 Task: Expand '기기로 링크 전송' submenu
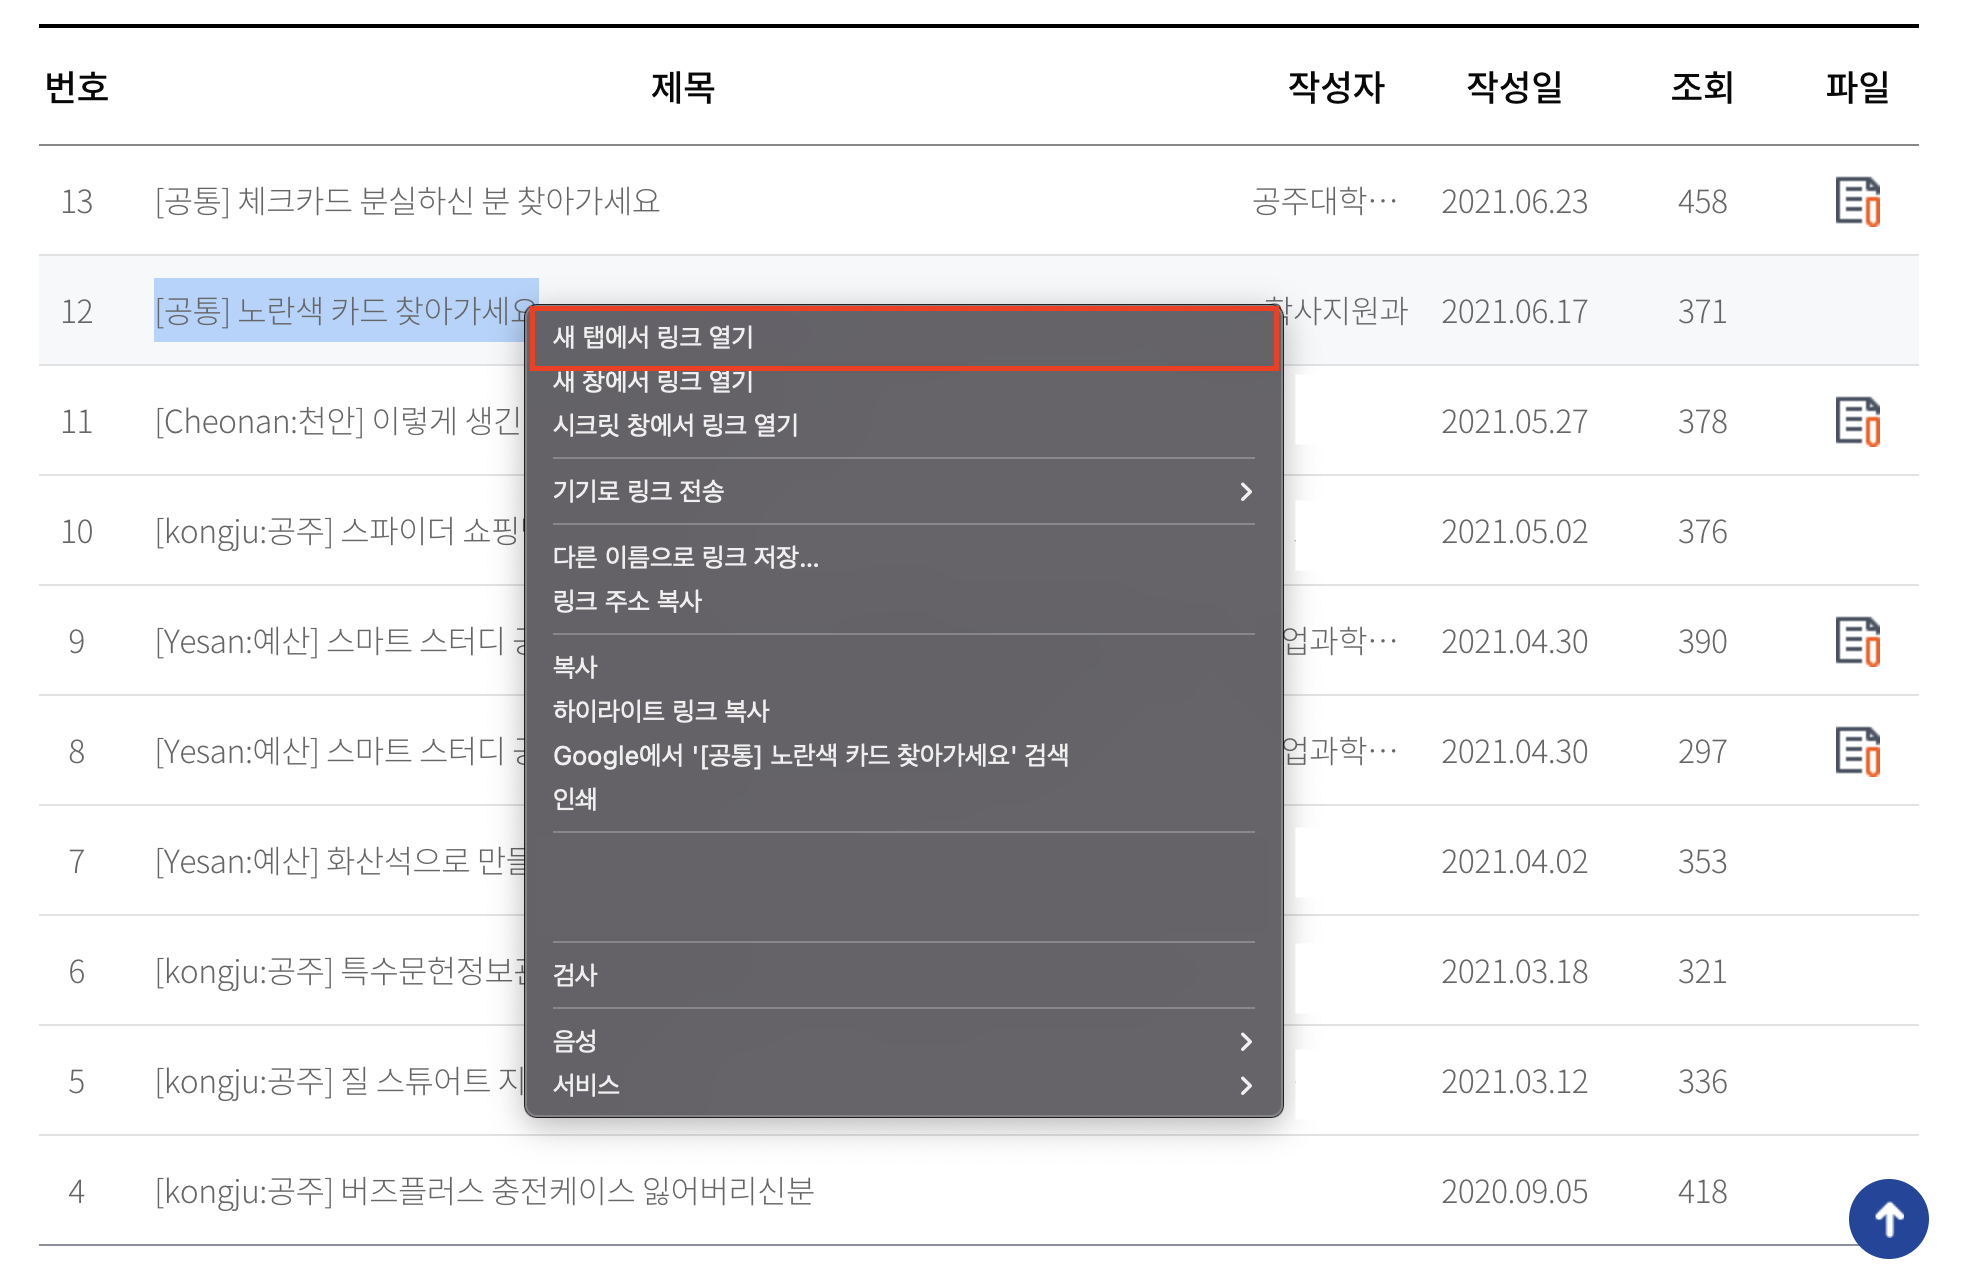[x=904, y=491]
